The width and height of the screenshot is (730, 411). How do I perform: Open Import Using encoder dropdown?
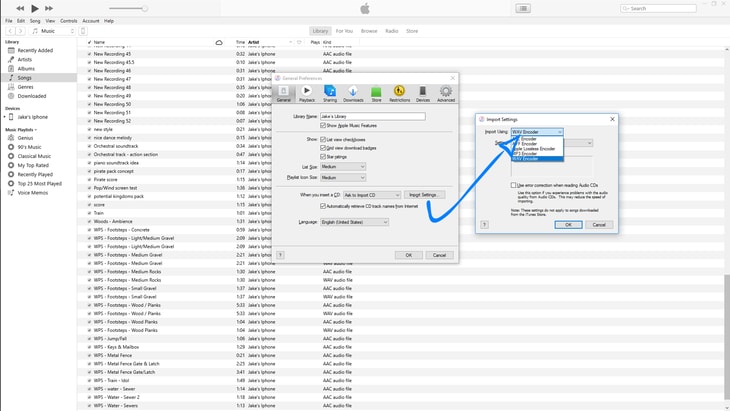tap(537, 132)
